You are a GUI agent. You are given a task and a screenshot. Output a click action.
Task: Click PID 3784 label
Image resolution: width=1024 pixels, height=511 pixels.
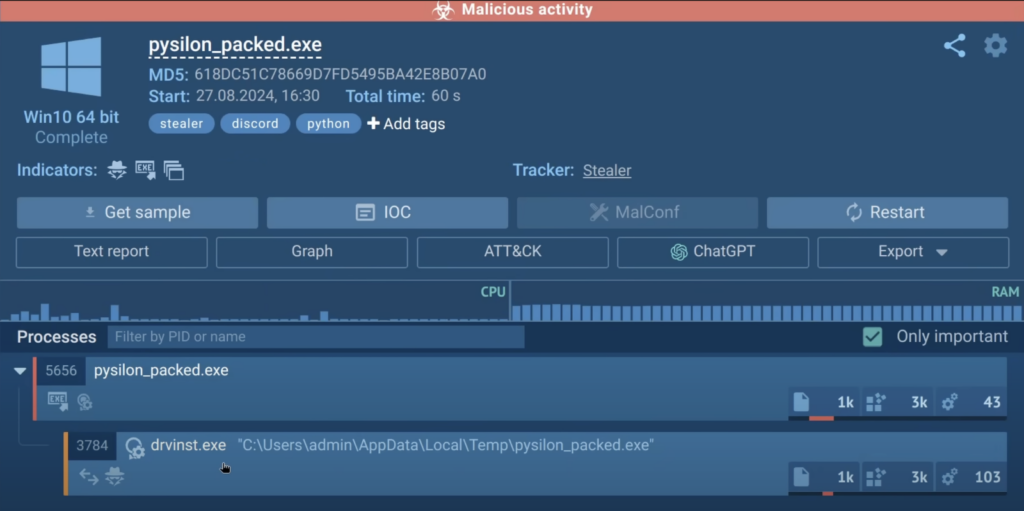(92, 446)
